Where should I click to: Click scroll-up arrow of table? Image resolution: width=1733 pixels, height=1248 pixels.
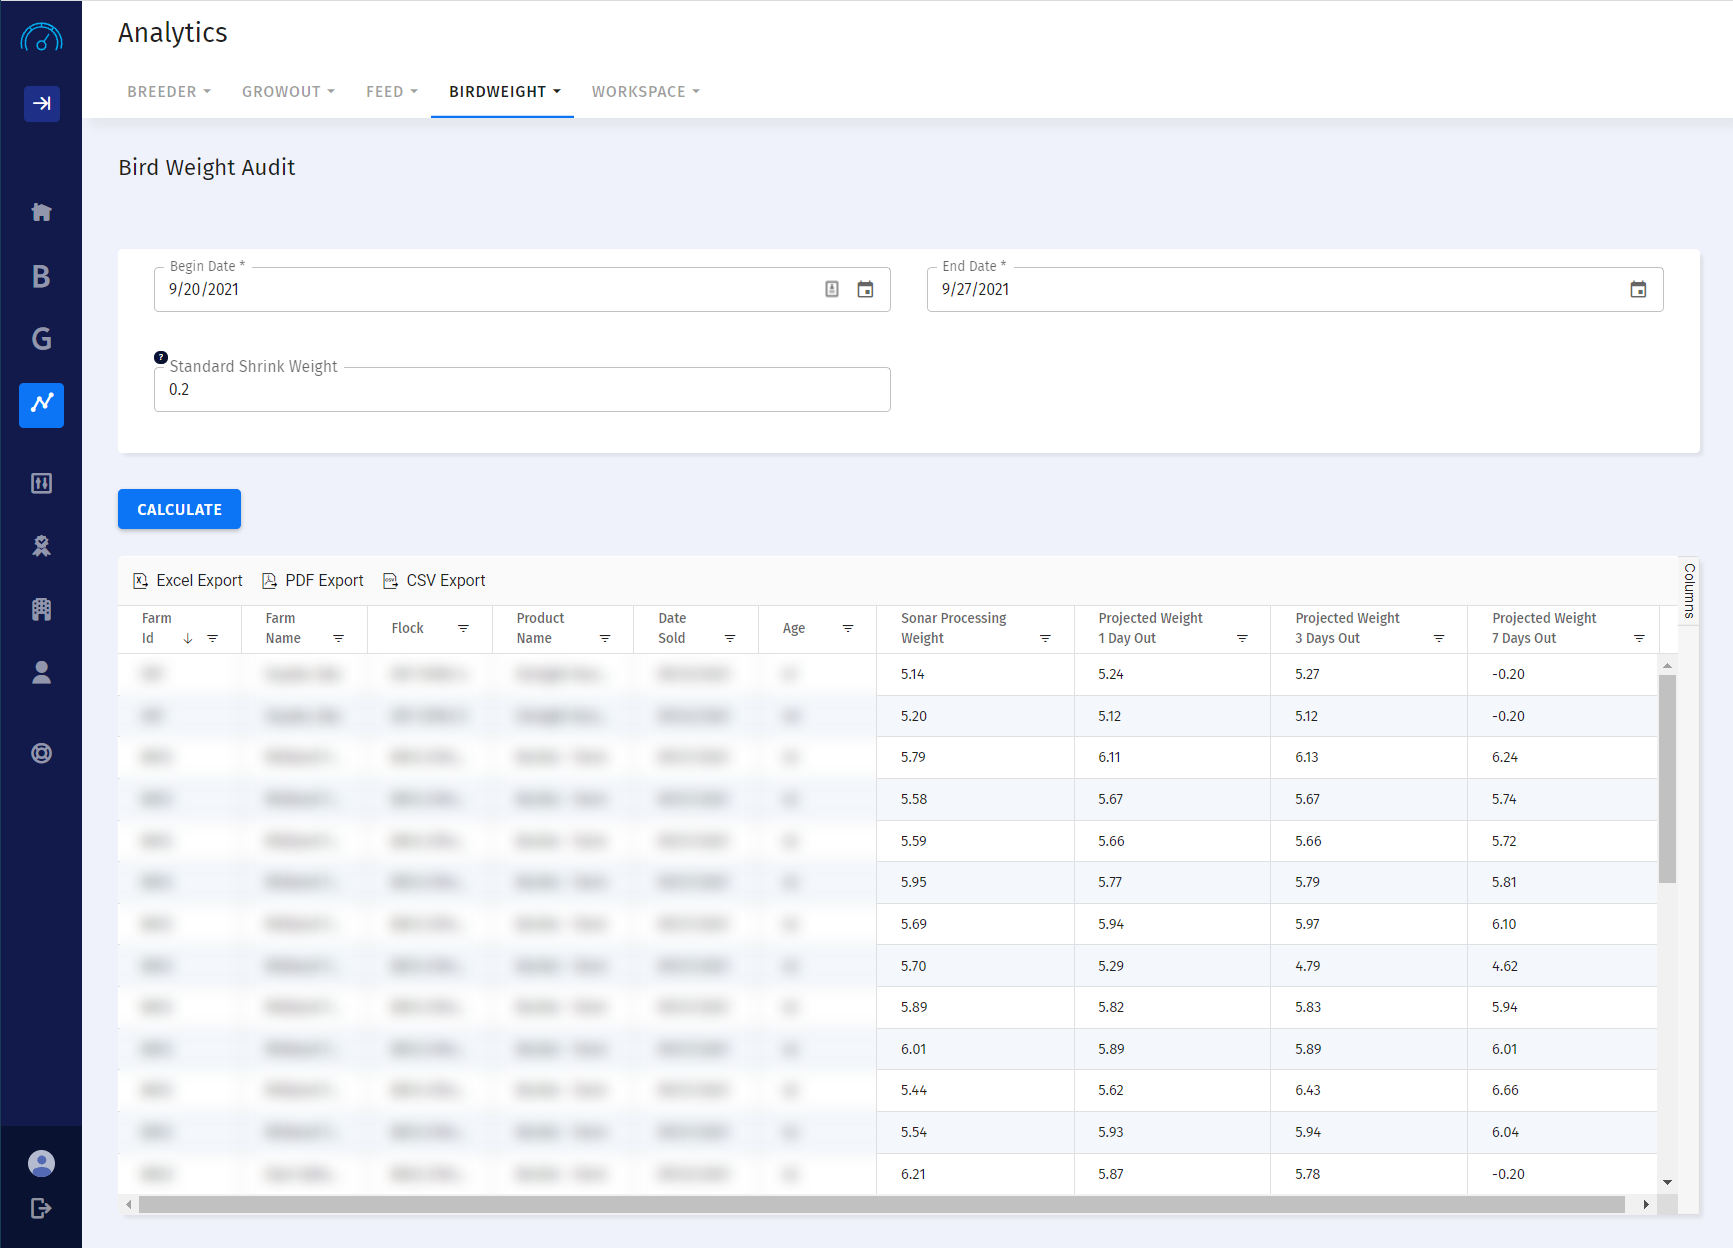pyautogui.click(x=1667, y=665)
